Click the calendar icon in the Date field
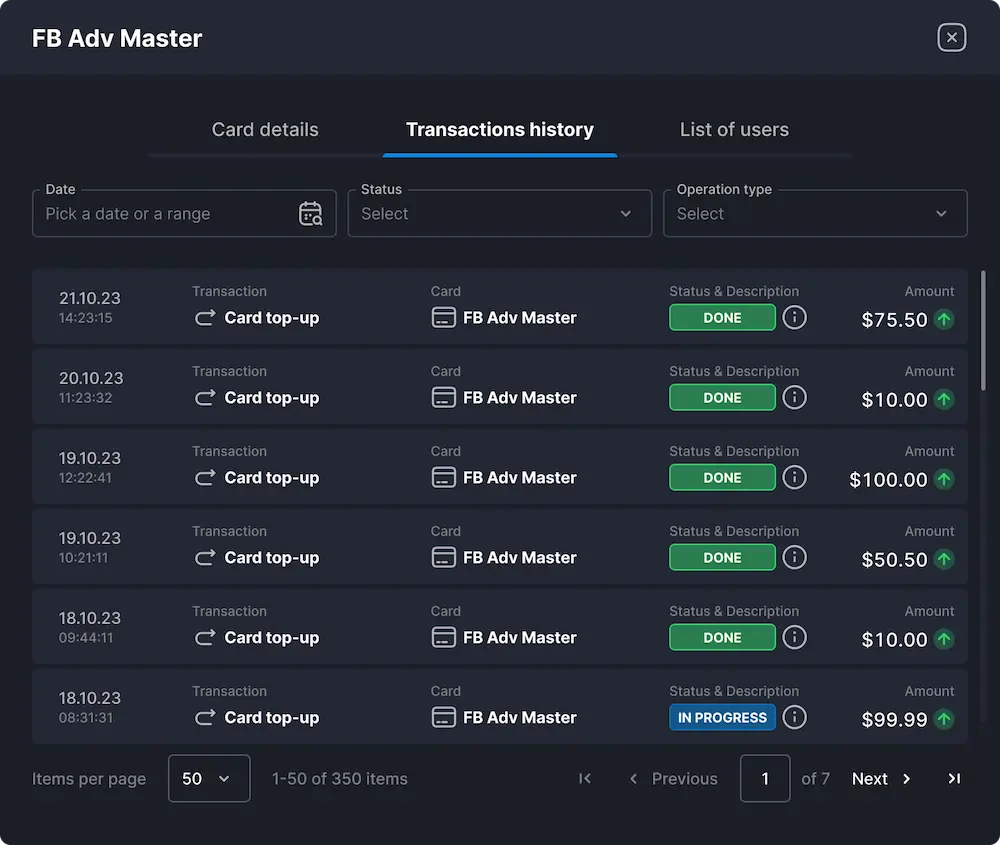Screen dimensions: 1000x845 point(310,214)
